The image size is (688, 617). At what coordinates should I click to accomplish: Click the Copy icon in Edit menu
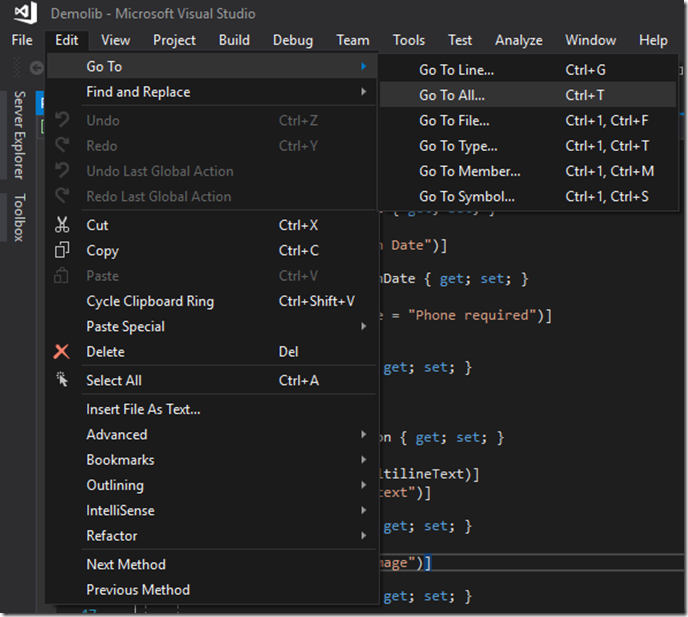tap(62, 250)
